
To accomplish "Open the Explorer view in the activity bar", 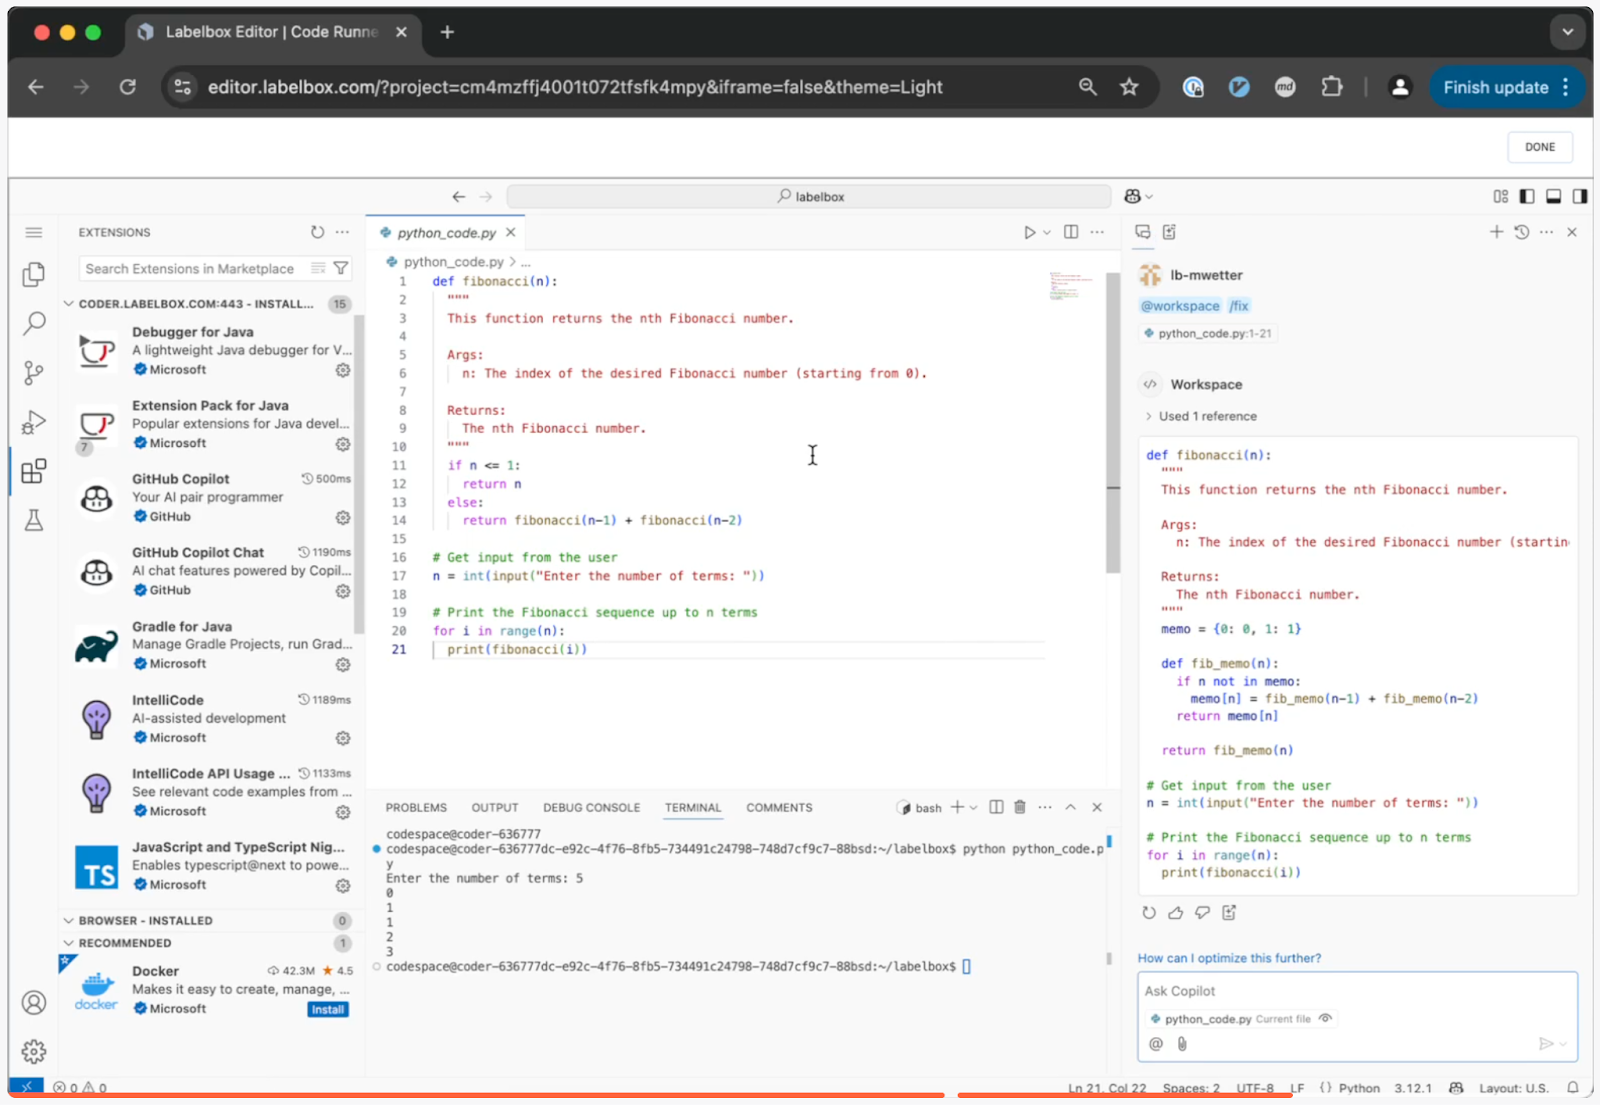I will (34, 274).
